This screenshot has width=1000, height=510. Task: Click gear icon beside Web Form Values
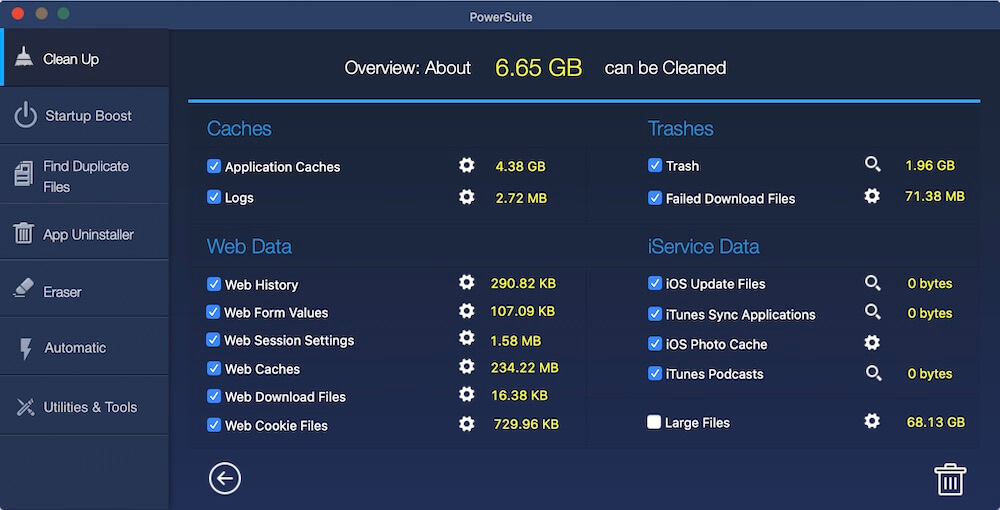(467, 311)
